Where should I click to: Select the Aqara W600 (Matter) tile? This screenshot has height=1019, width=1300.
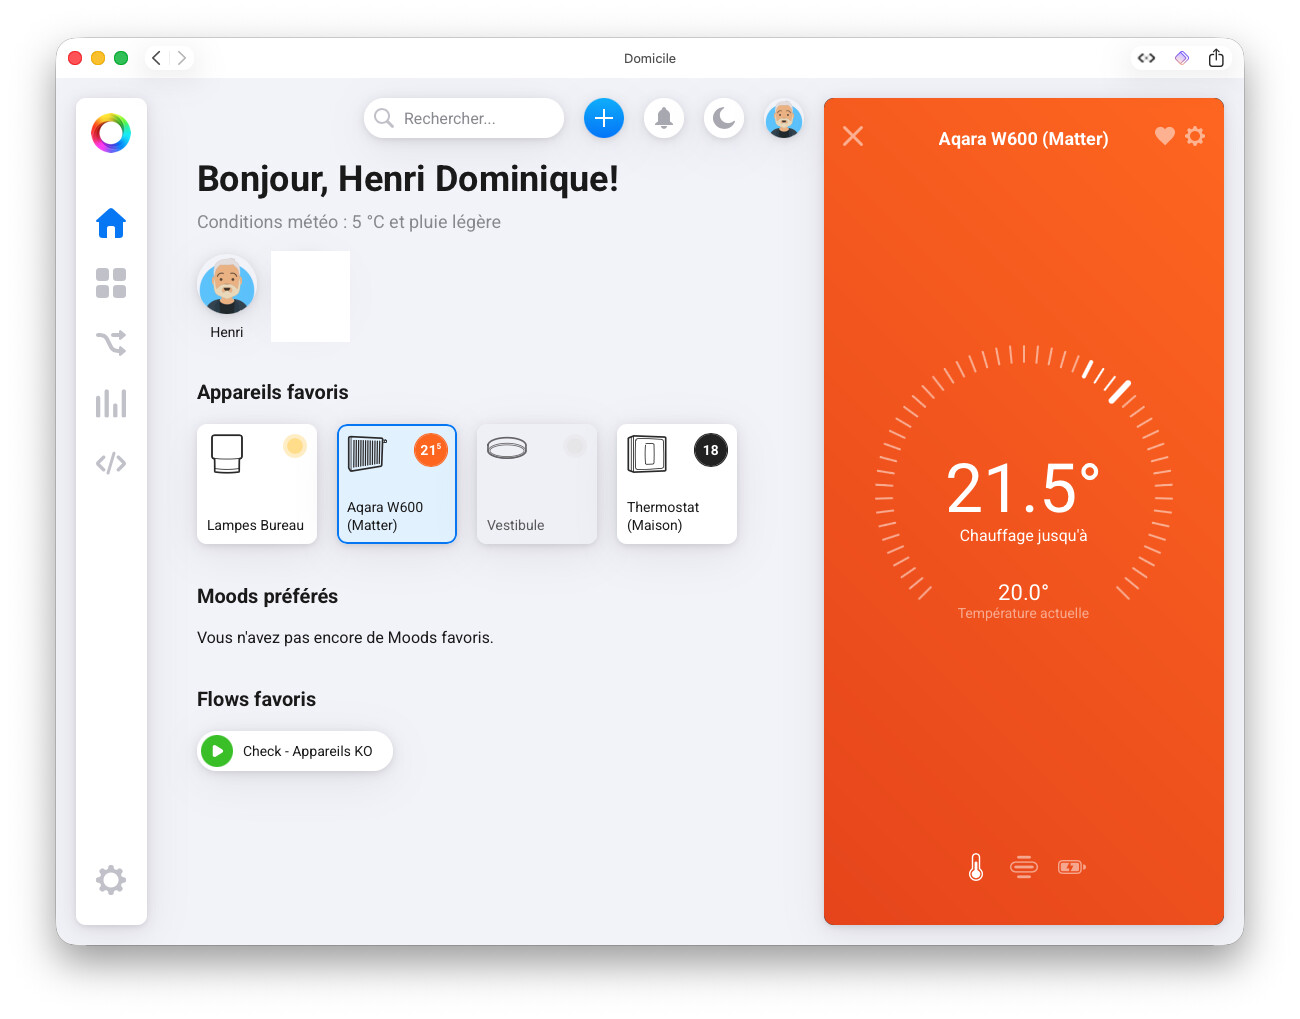pos(397,484)
